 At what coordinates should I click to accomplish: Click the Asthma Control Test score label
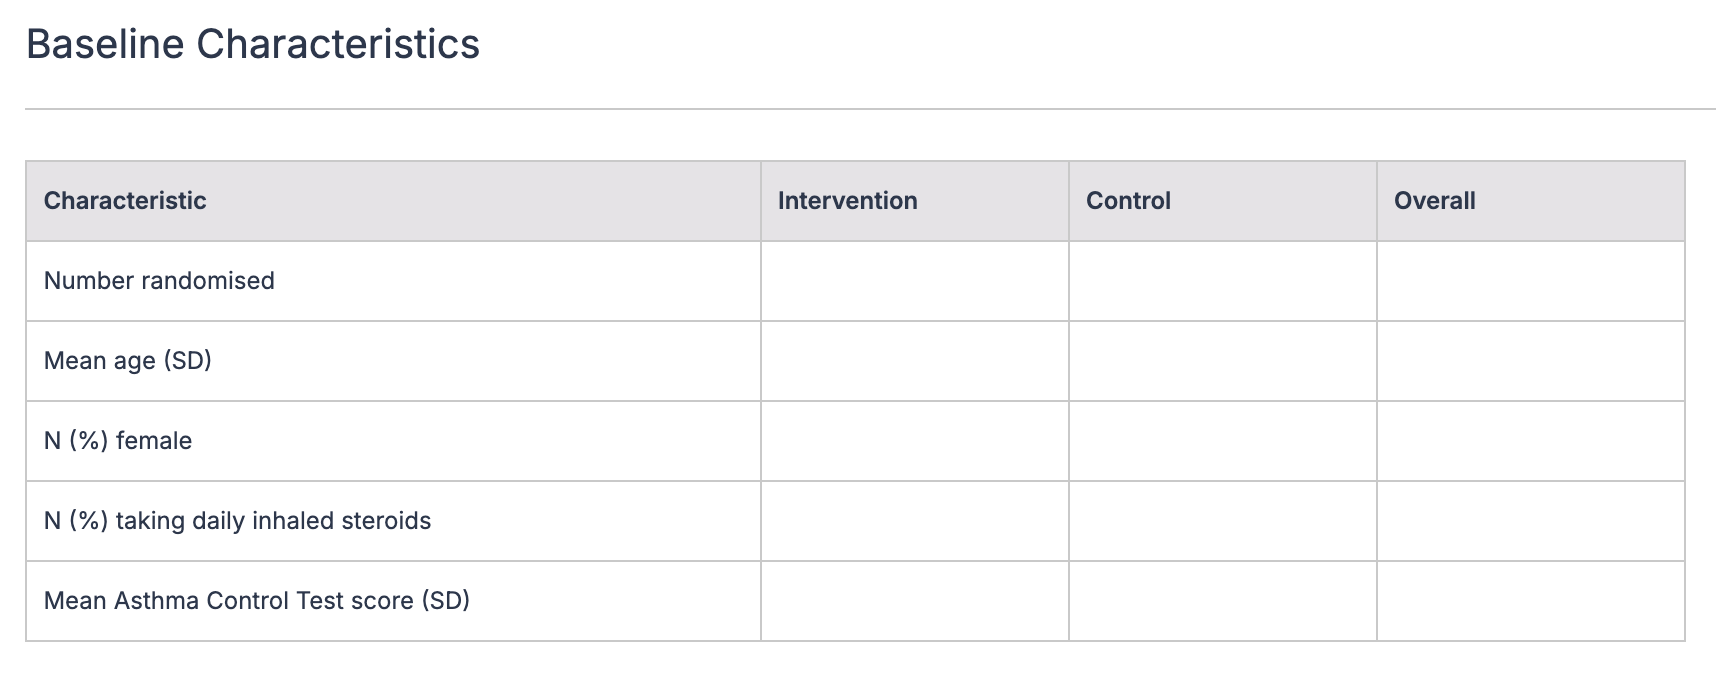[x=257, y=601]
